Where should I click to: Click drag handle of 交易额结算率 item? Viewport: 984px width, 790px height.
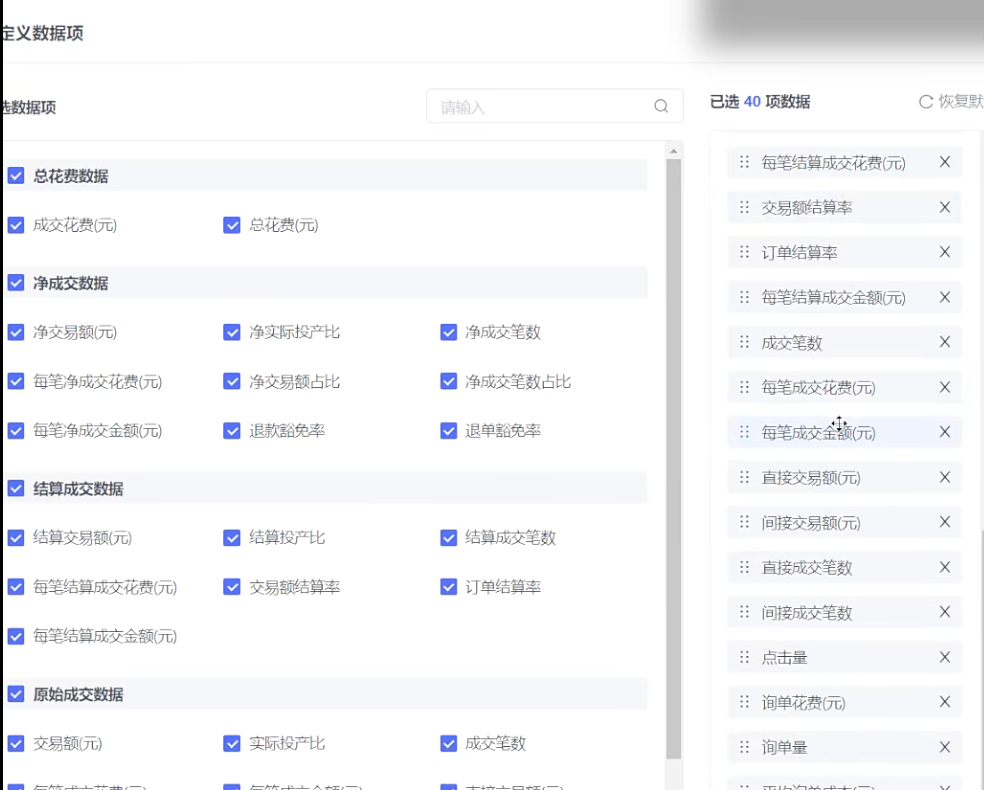tap(744, 207)
